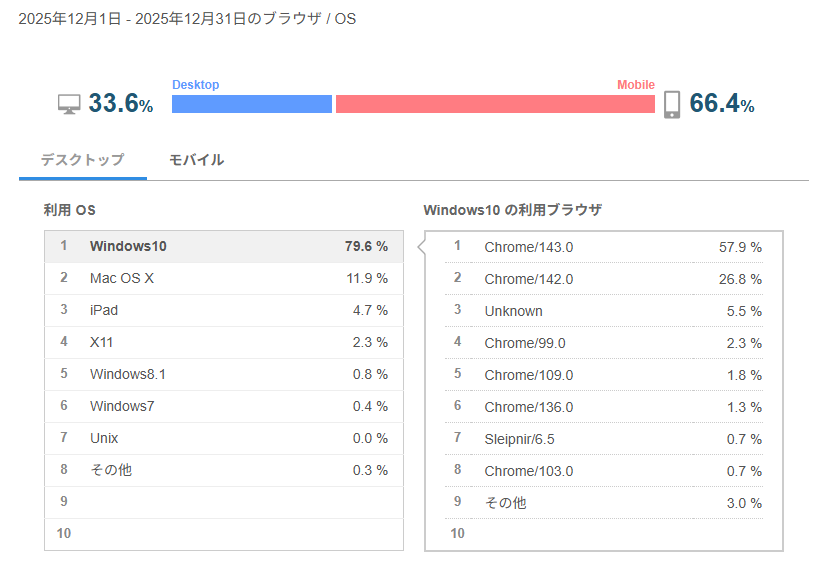Select the デスクトップ tab
Viewport: 827px width, 570px height.
(82, 160)
